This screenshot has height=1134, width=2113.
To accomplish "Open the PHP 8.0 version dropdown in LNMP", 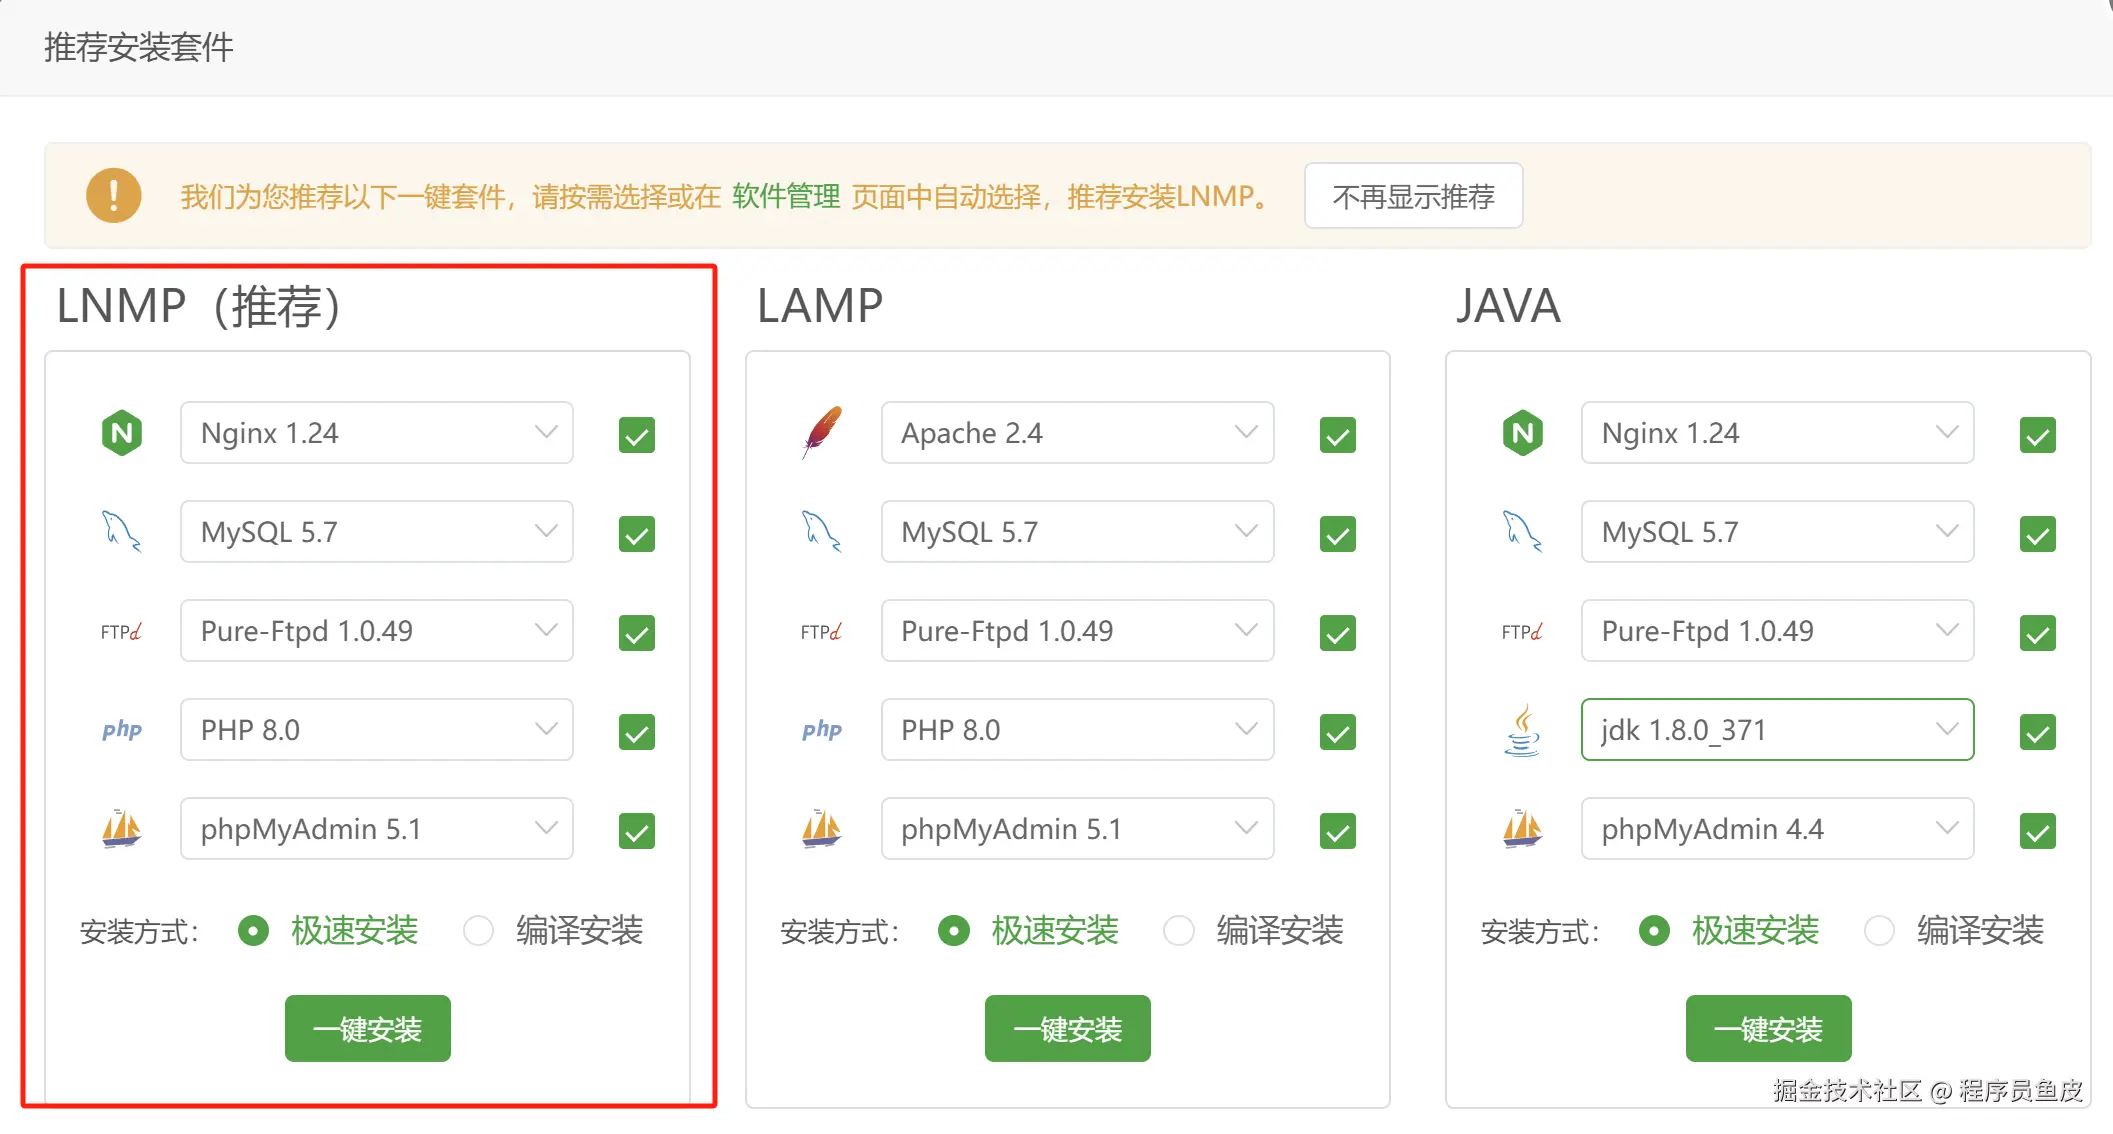I will tap(376, 730).
